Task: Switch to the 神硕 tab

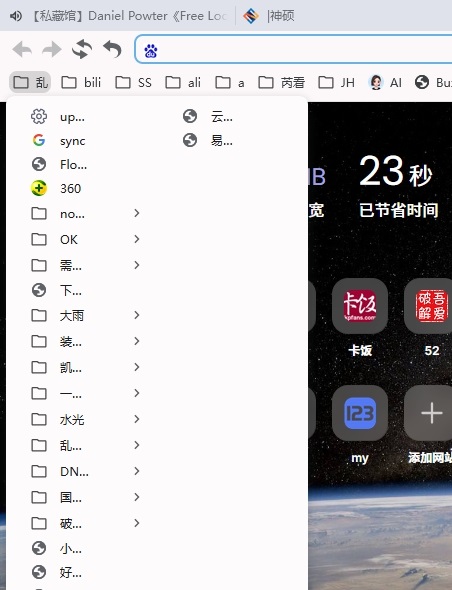Action: coord(269,16)
